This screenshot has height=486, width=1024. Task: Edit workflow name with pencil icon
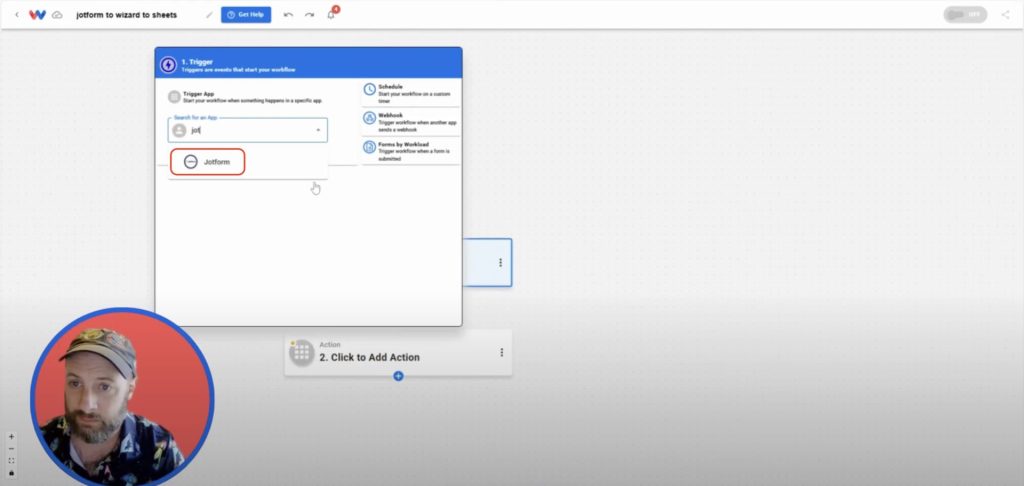(210, 15)
